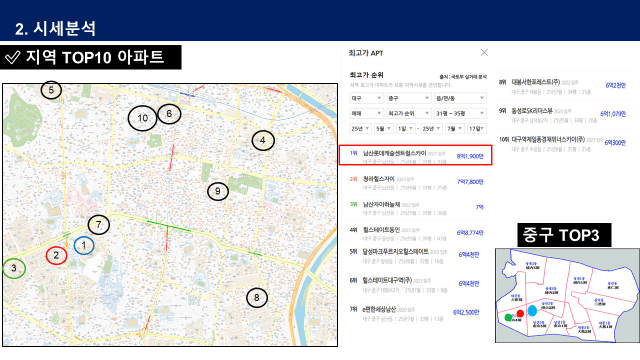The width and height of the screenshot is (640, 360).
Task: Click map marker number 8
Action: (257, 298)
